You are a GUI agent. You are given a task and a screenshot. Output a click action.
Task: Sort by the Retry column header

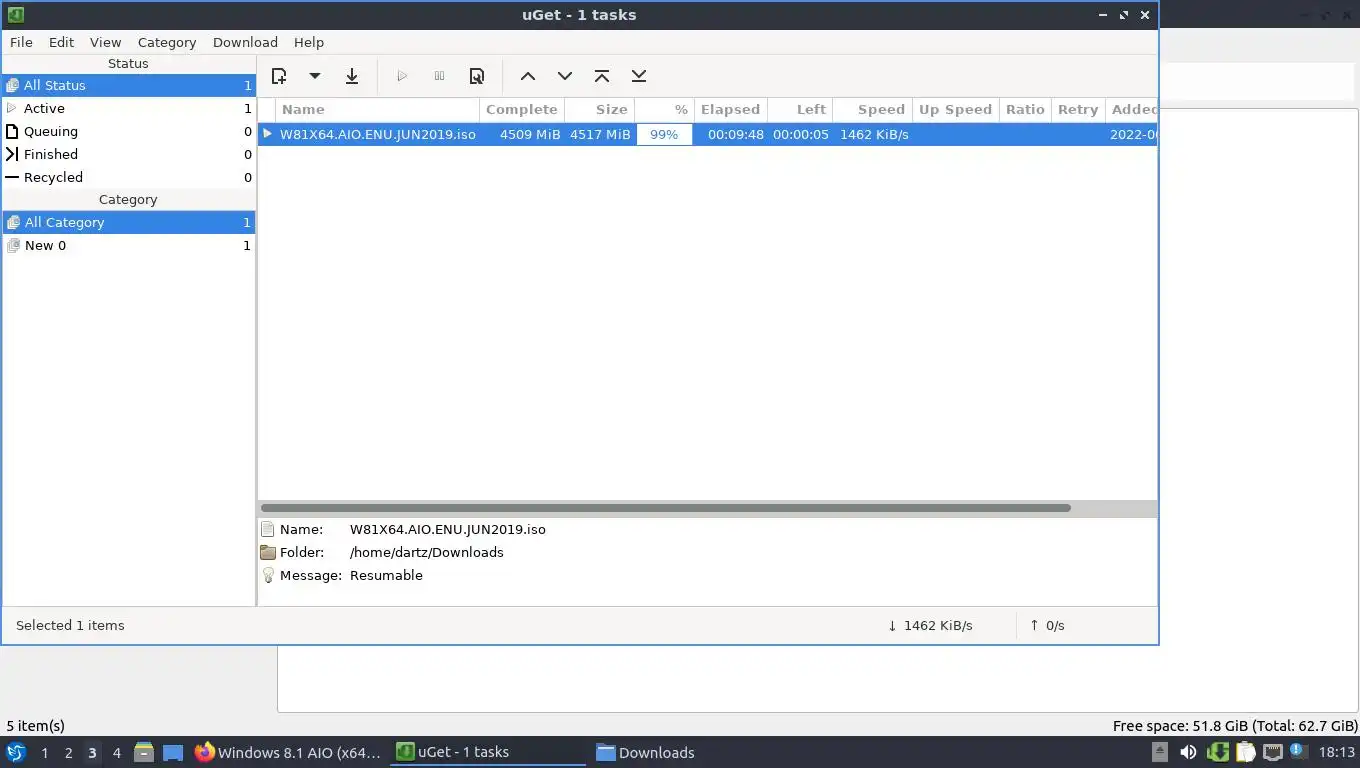tap(1078, 109)
